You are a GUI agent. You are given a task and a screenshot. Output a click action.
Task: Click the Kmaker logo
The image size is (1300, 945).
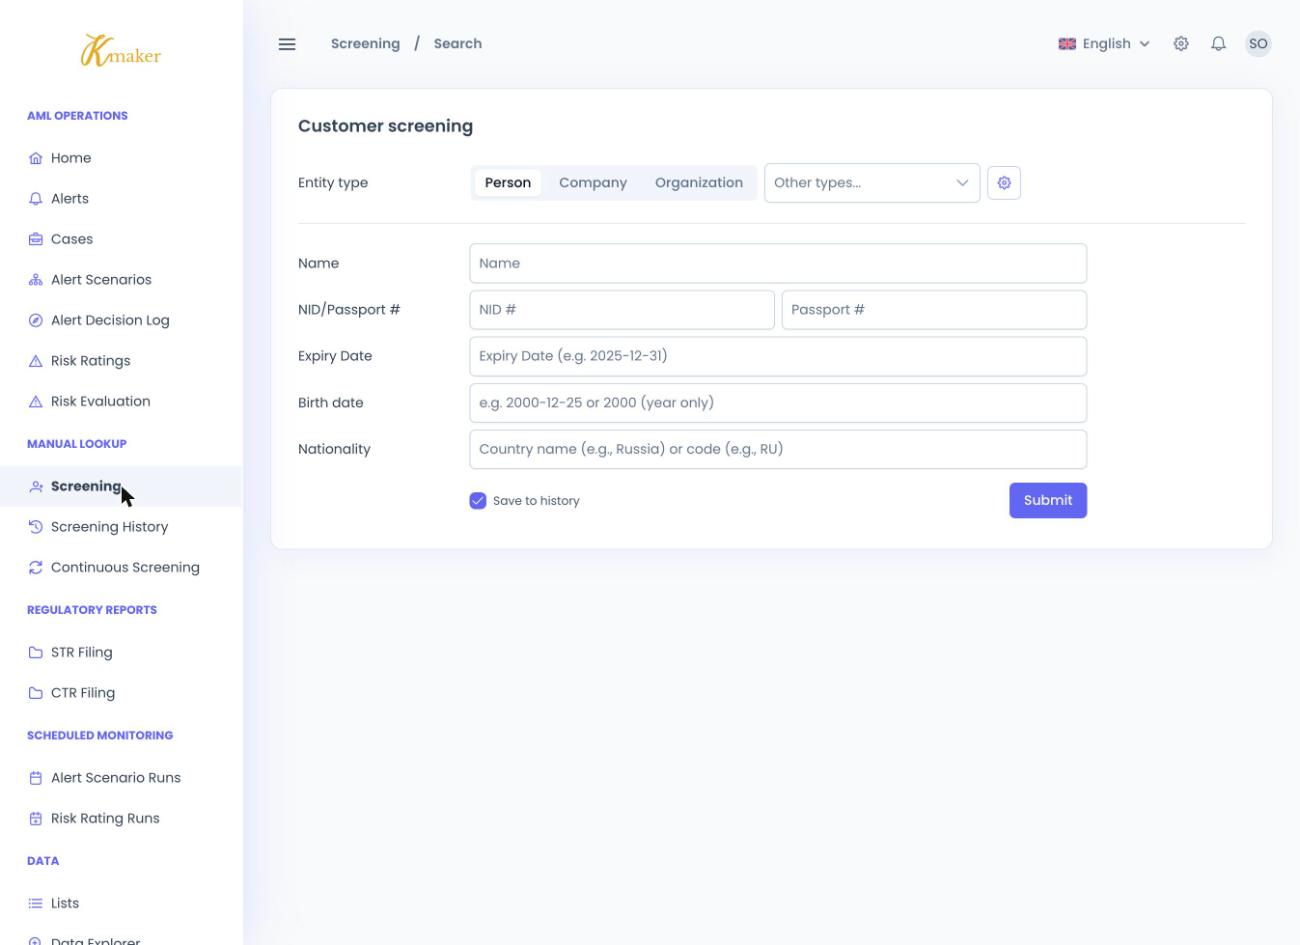(121, 53)
